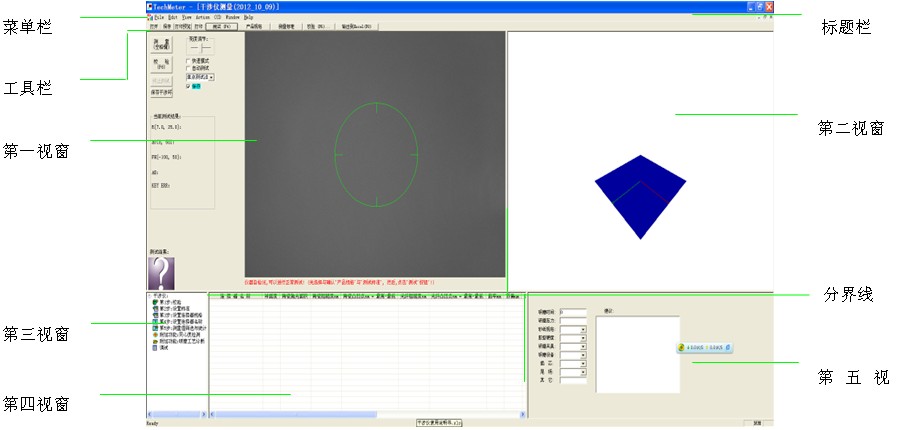Click the first column header of results table

click(235, 296)
